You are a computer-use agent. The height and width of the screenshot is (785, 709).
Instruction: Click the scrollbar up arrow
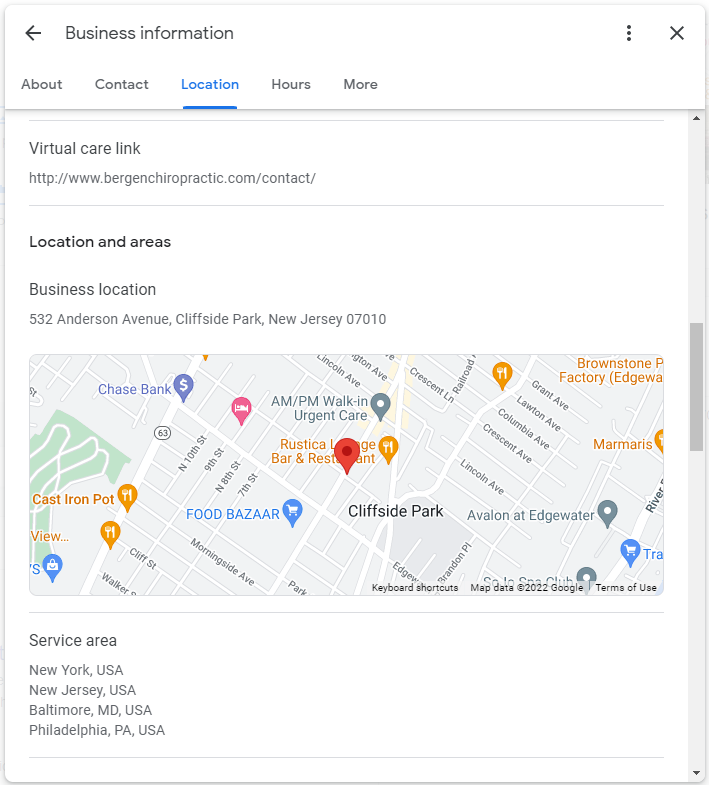696,118
